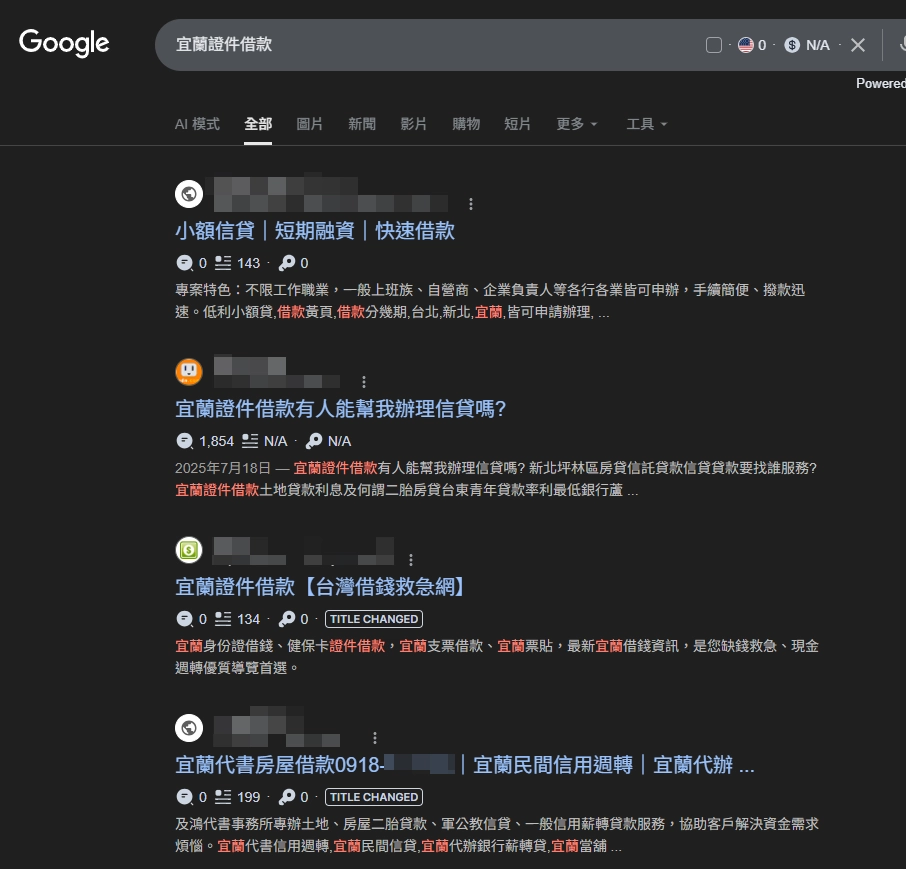Image resolution: width=906 pixels, height=869 pixels.
Task: Click blurred site name above 台灣借錢救急網 result
Action: point(303,551)
